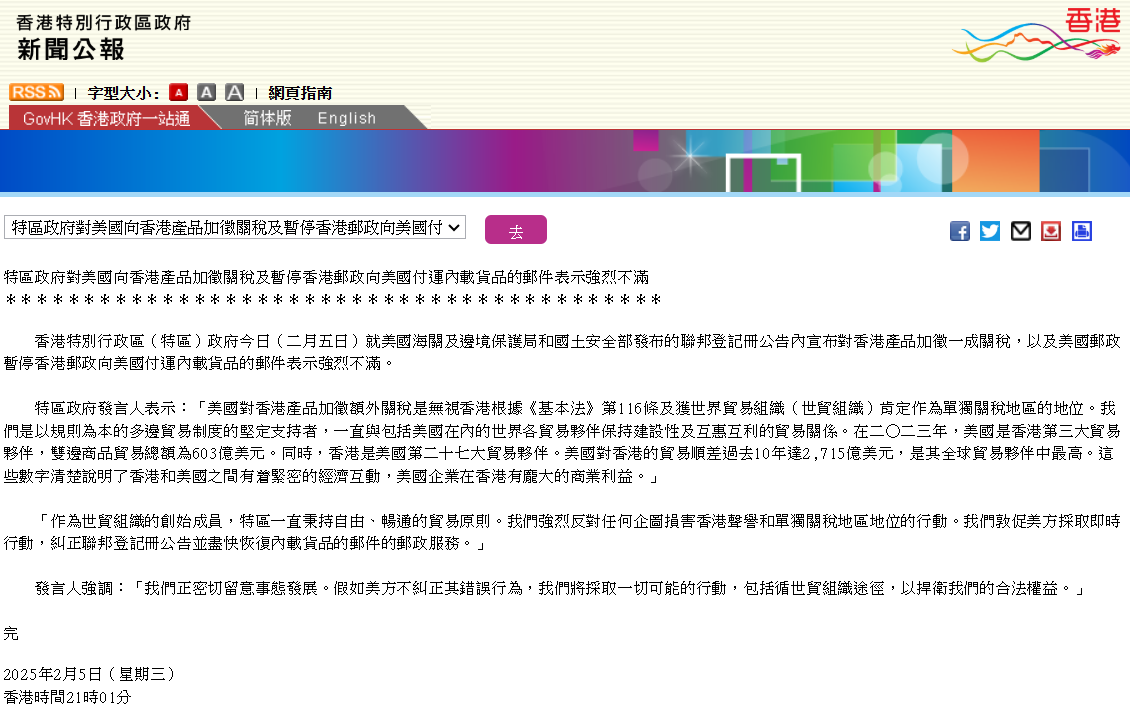Viewport: 1130px width, 720px height.
Task: Print the page using printer icon
Action: pos(1081,231)
